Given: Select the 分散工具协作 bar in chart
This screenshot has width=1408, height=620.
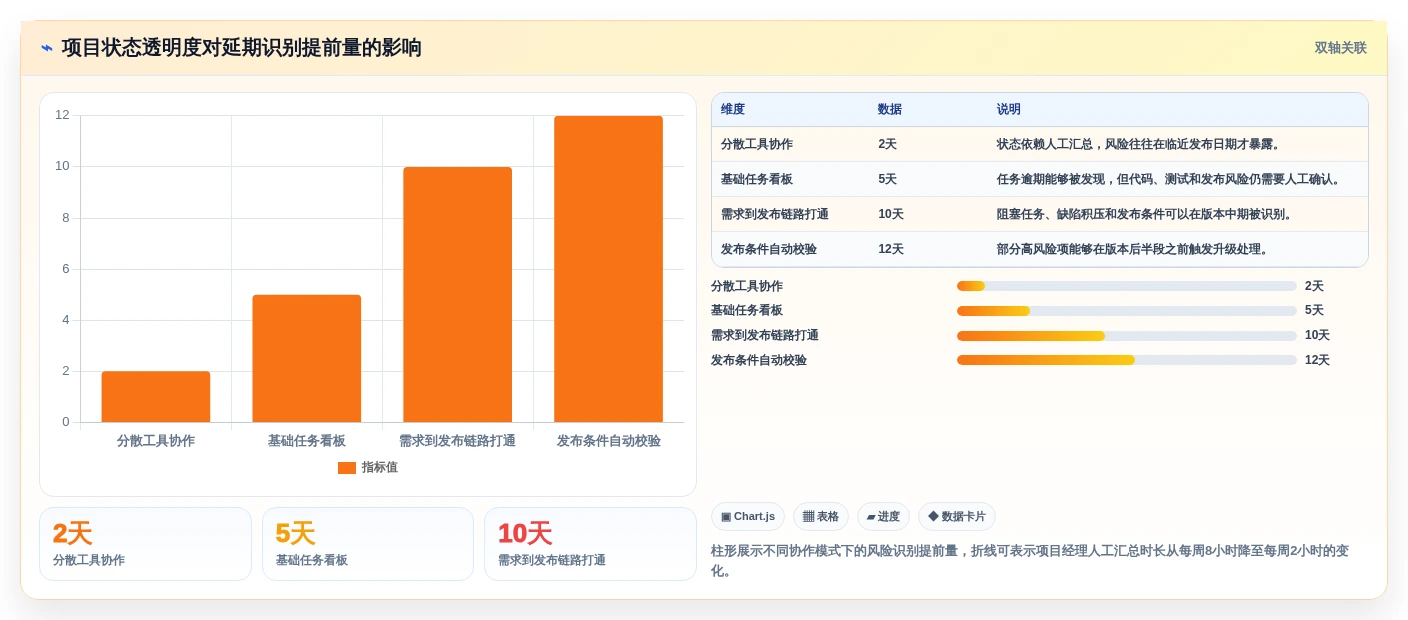Looking at the screenshot, I should pos(156,397).
